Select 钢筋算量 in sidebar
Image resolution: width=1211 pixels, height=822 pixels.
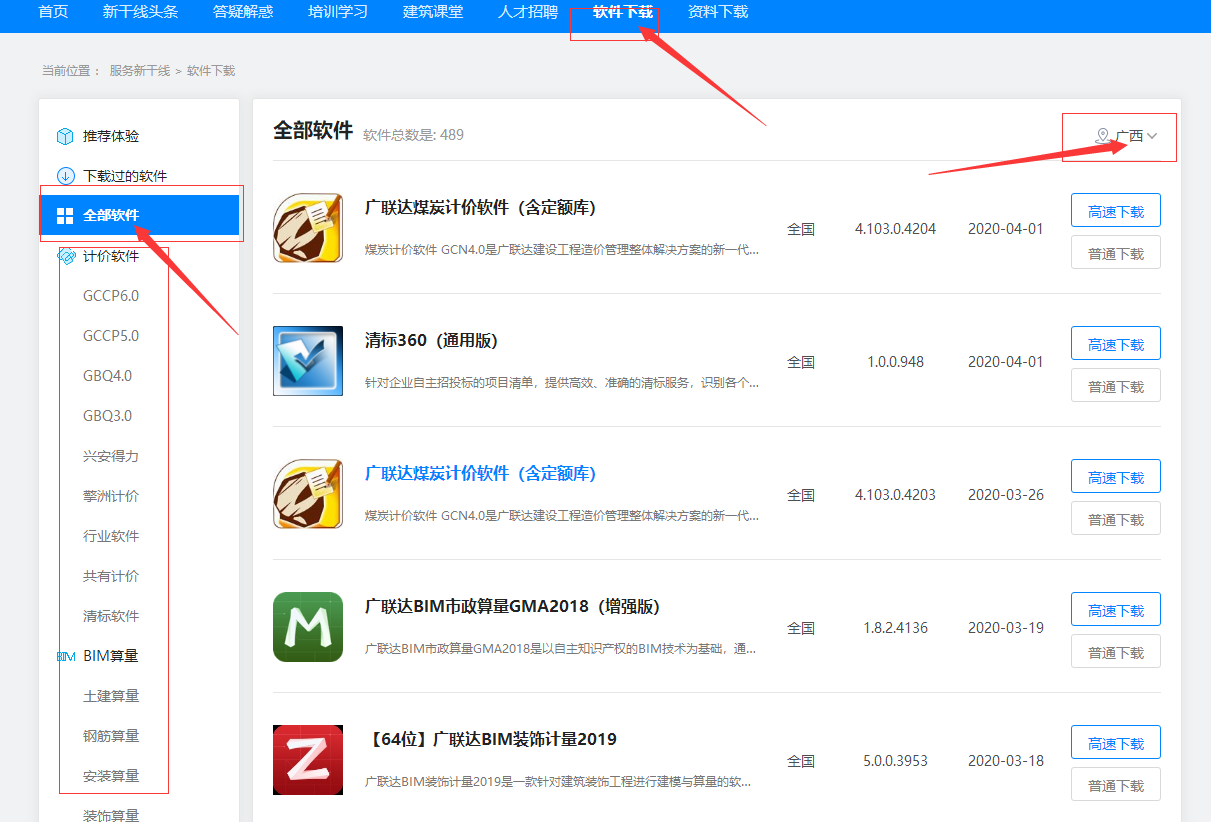point(111,736)
